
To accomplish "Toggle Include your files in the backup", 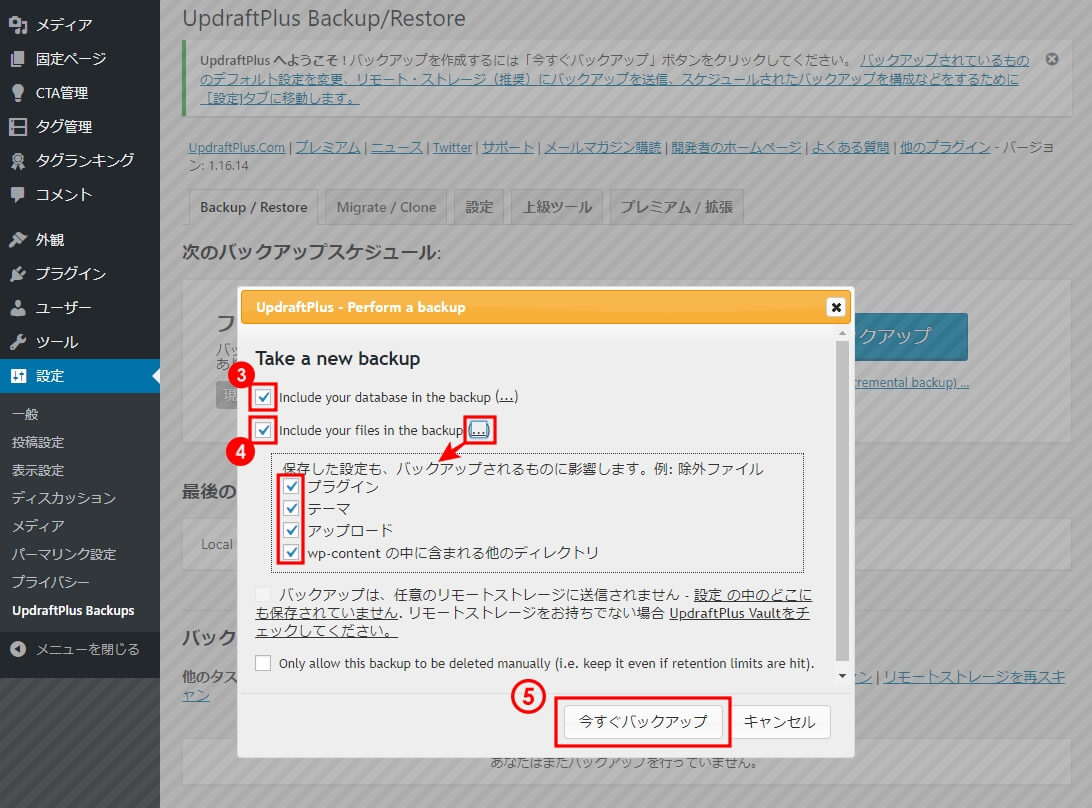I will pos(263,430).
